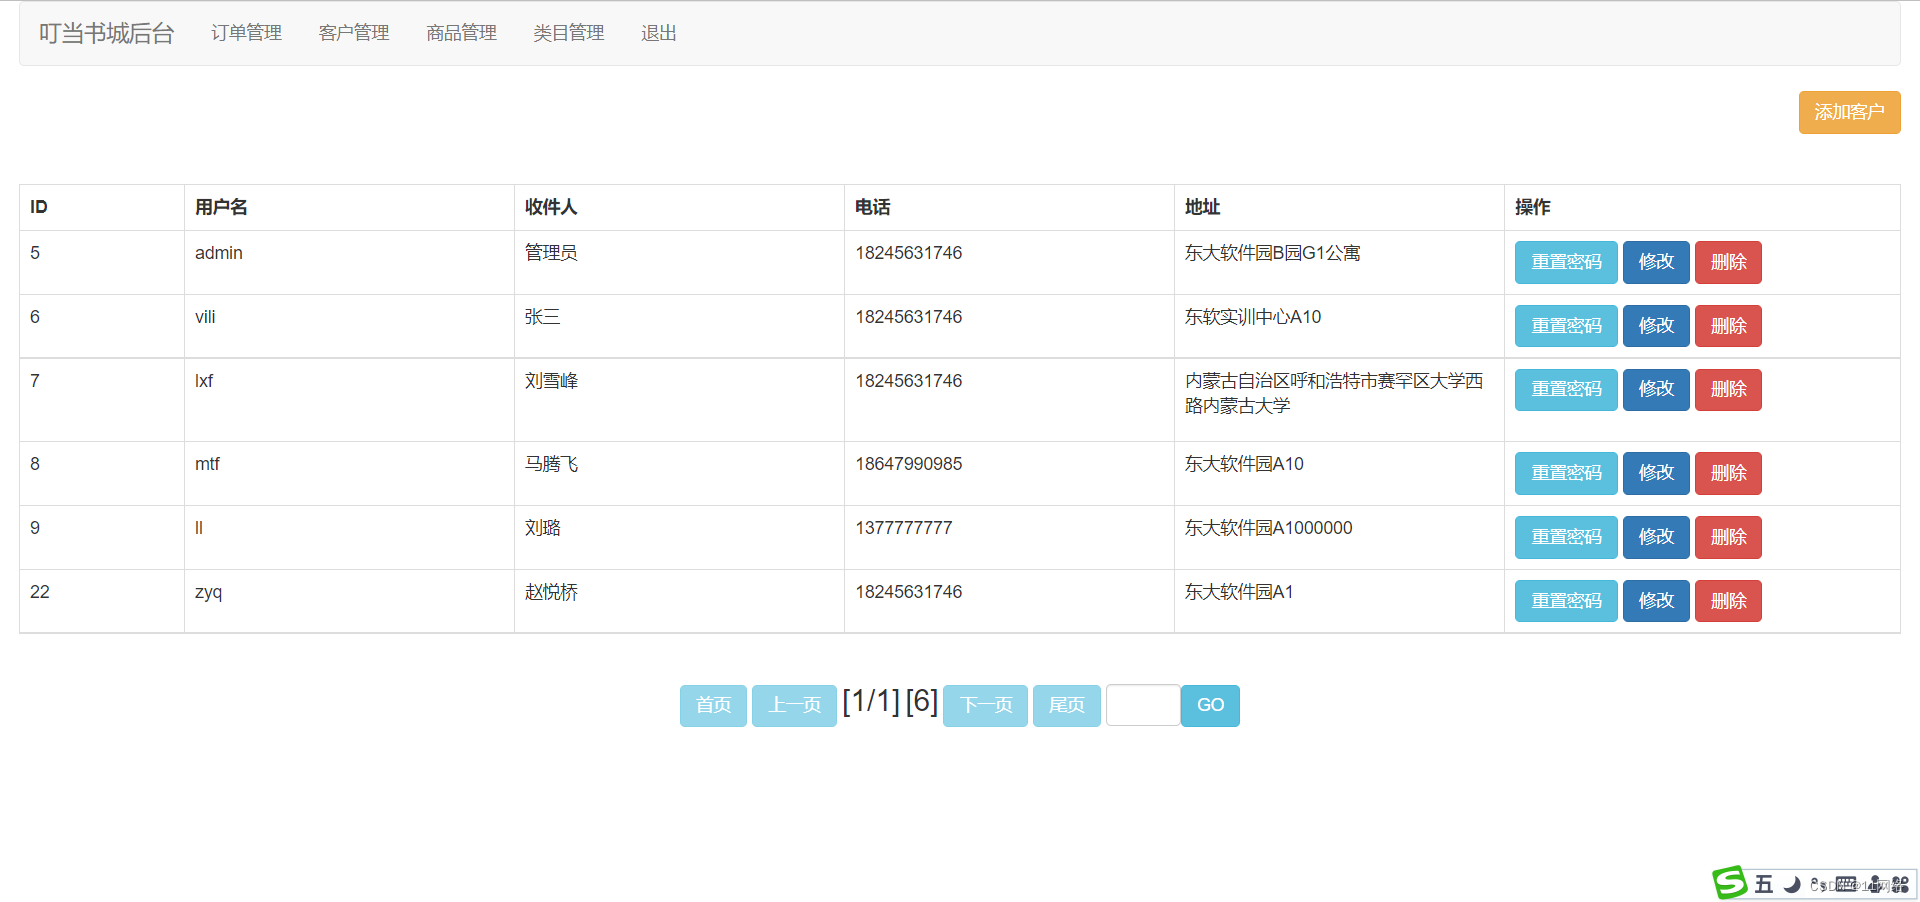Open the soft keyboard icon in IME bar
This screenshot has width=1920, height=902.
click(1846, 884)
